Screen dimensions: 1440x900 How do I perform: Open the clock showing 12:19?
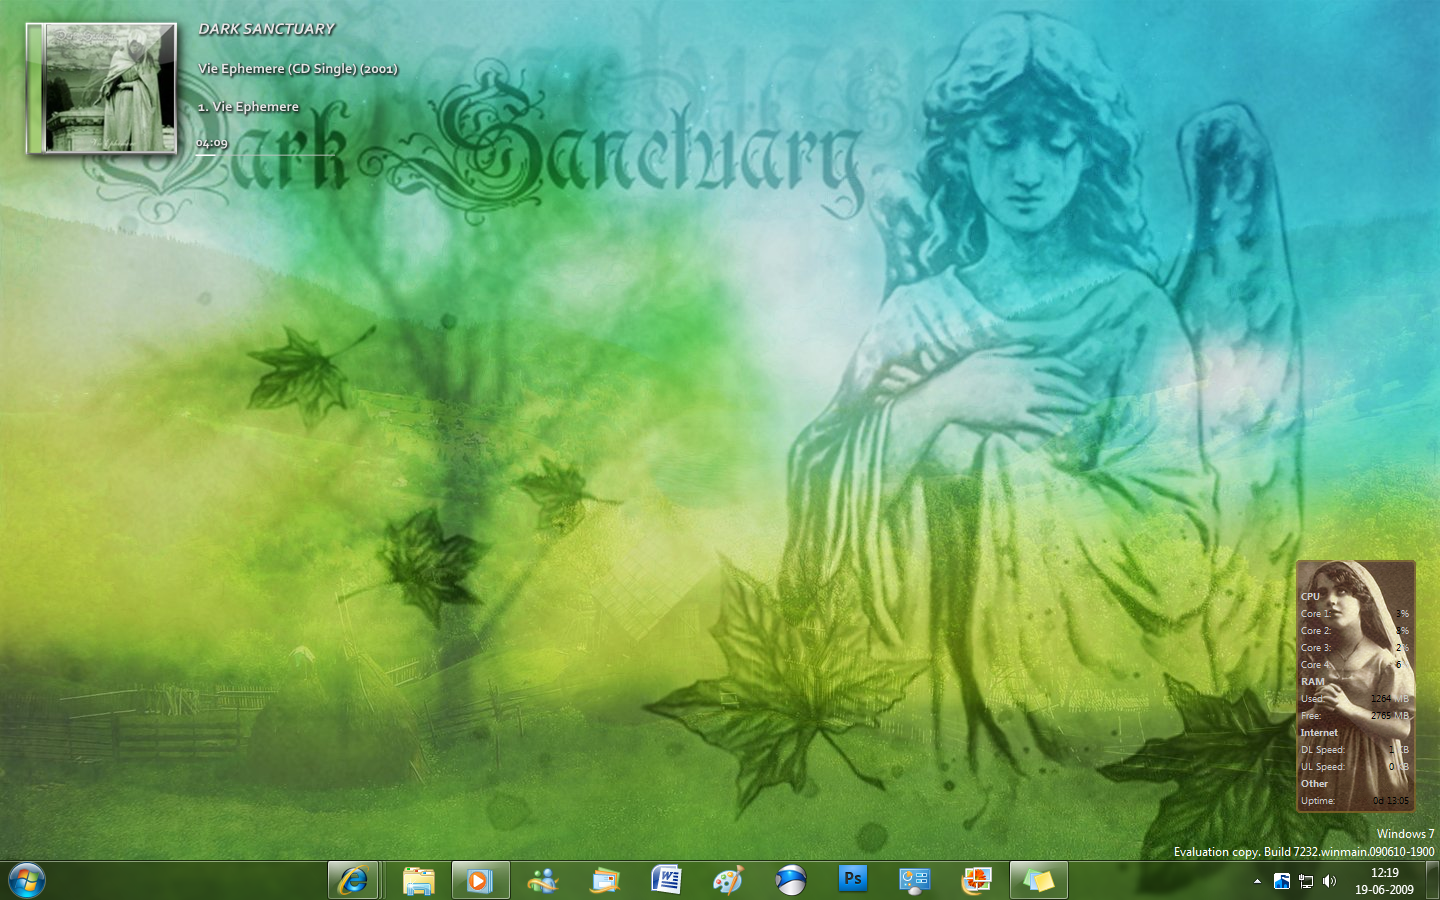(1384, 881)
